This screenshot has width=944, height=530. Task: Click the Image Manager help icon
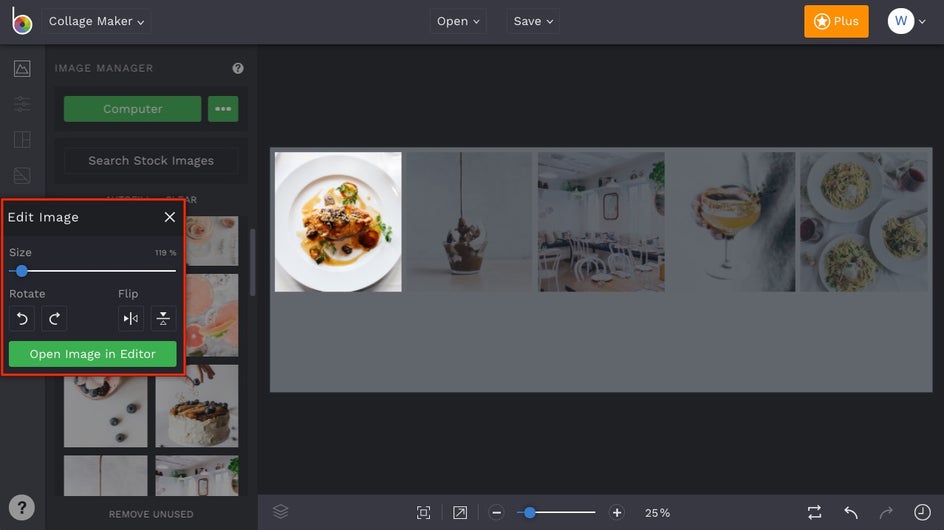click(x=238, y=68)
